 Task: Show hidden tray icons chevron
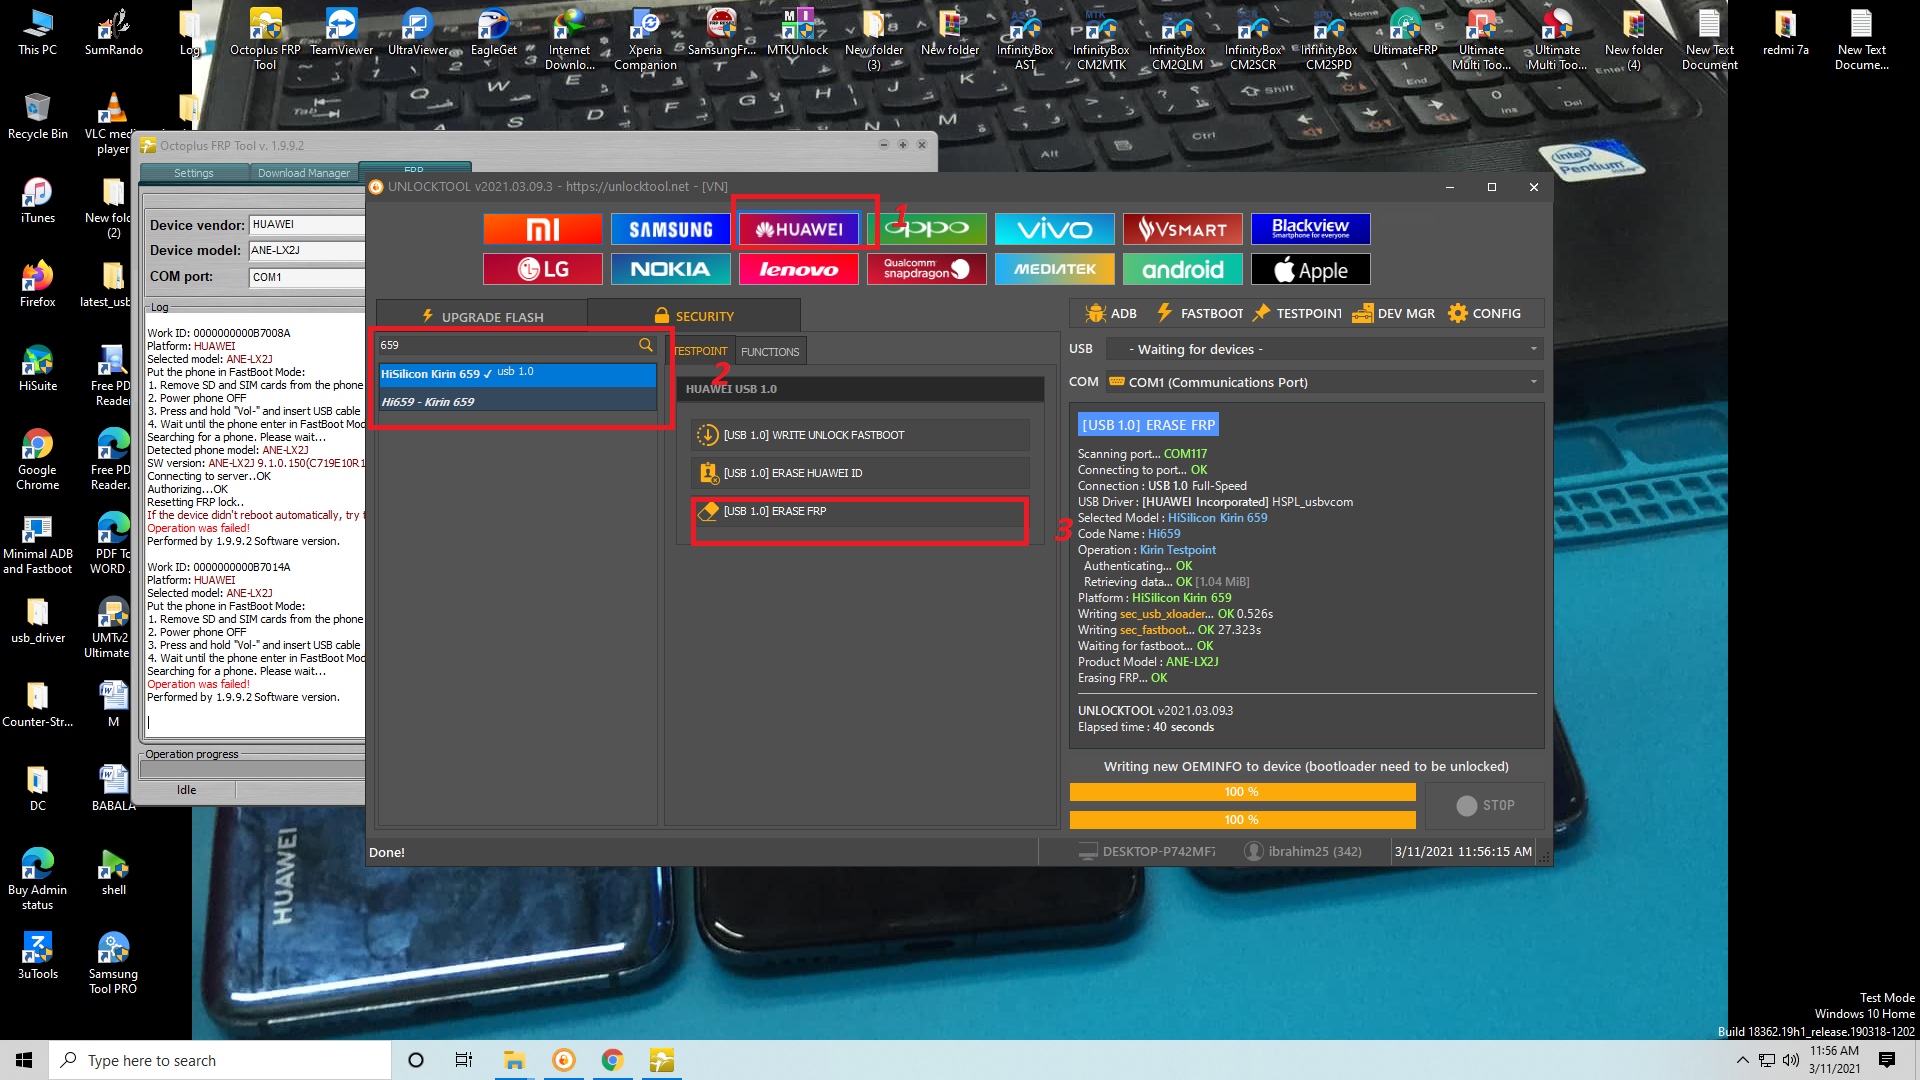pos(1743,1060)
